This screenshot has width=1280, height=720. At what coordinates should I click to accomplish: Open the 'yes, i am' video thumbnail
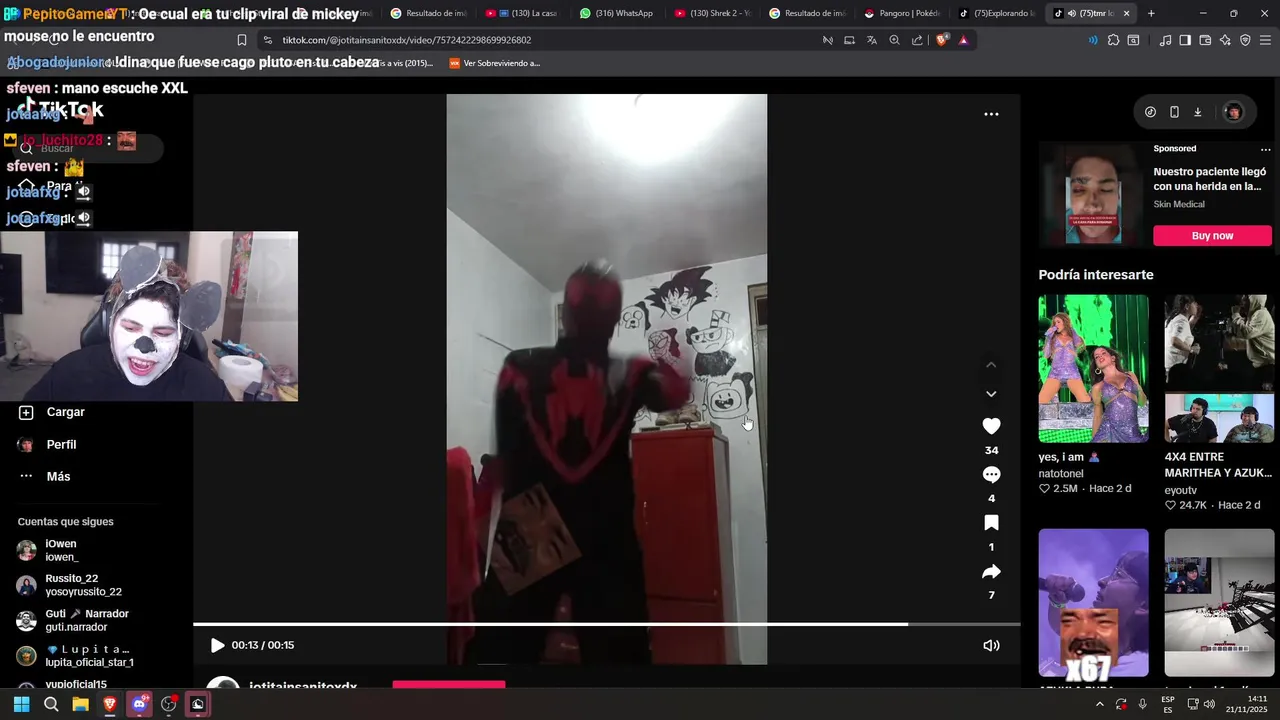(x=1093, y=368)
